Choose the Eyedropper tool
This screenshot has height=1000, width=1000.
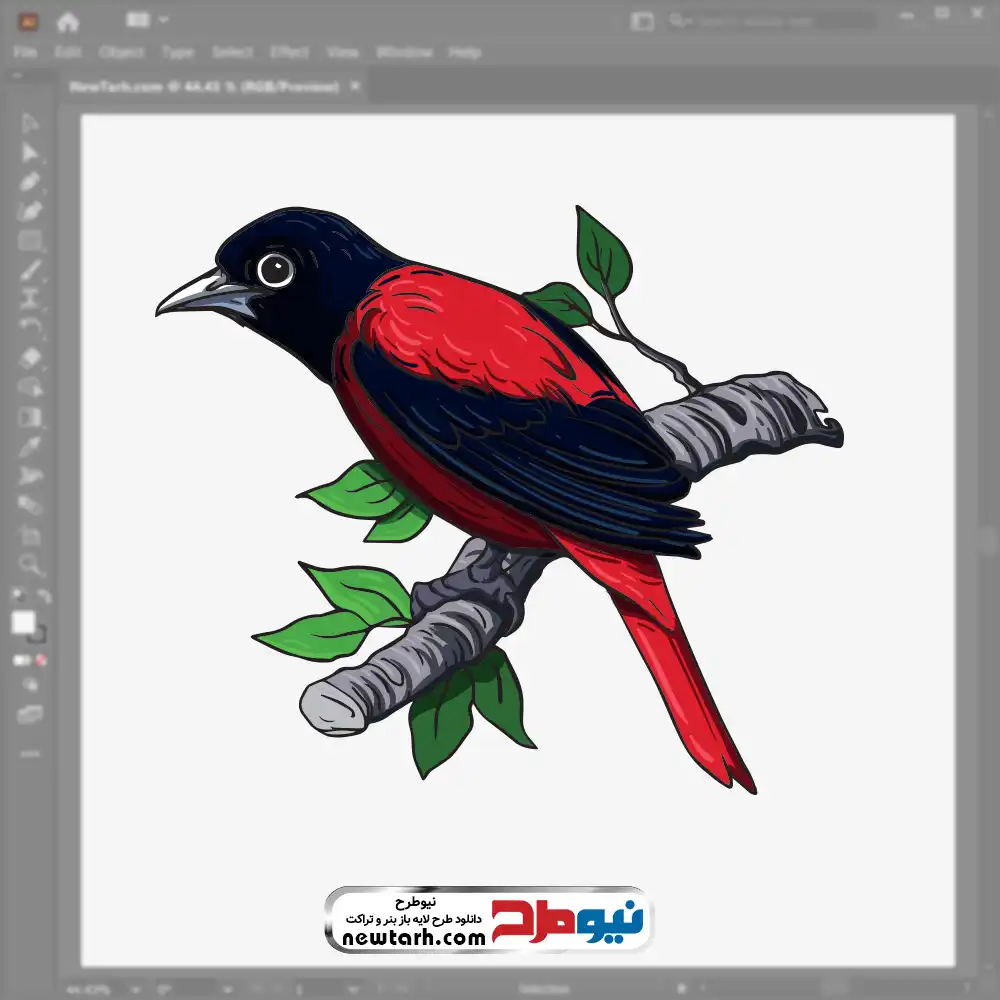point(30,446)
